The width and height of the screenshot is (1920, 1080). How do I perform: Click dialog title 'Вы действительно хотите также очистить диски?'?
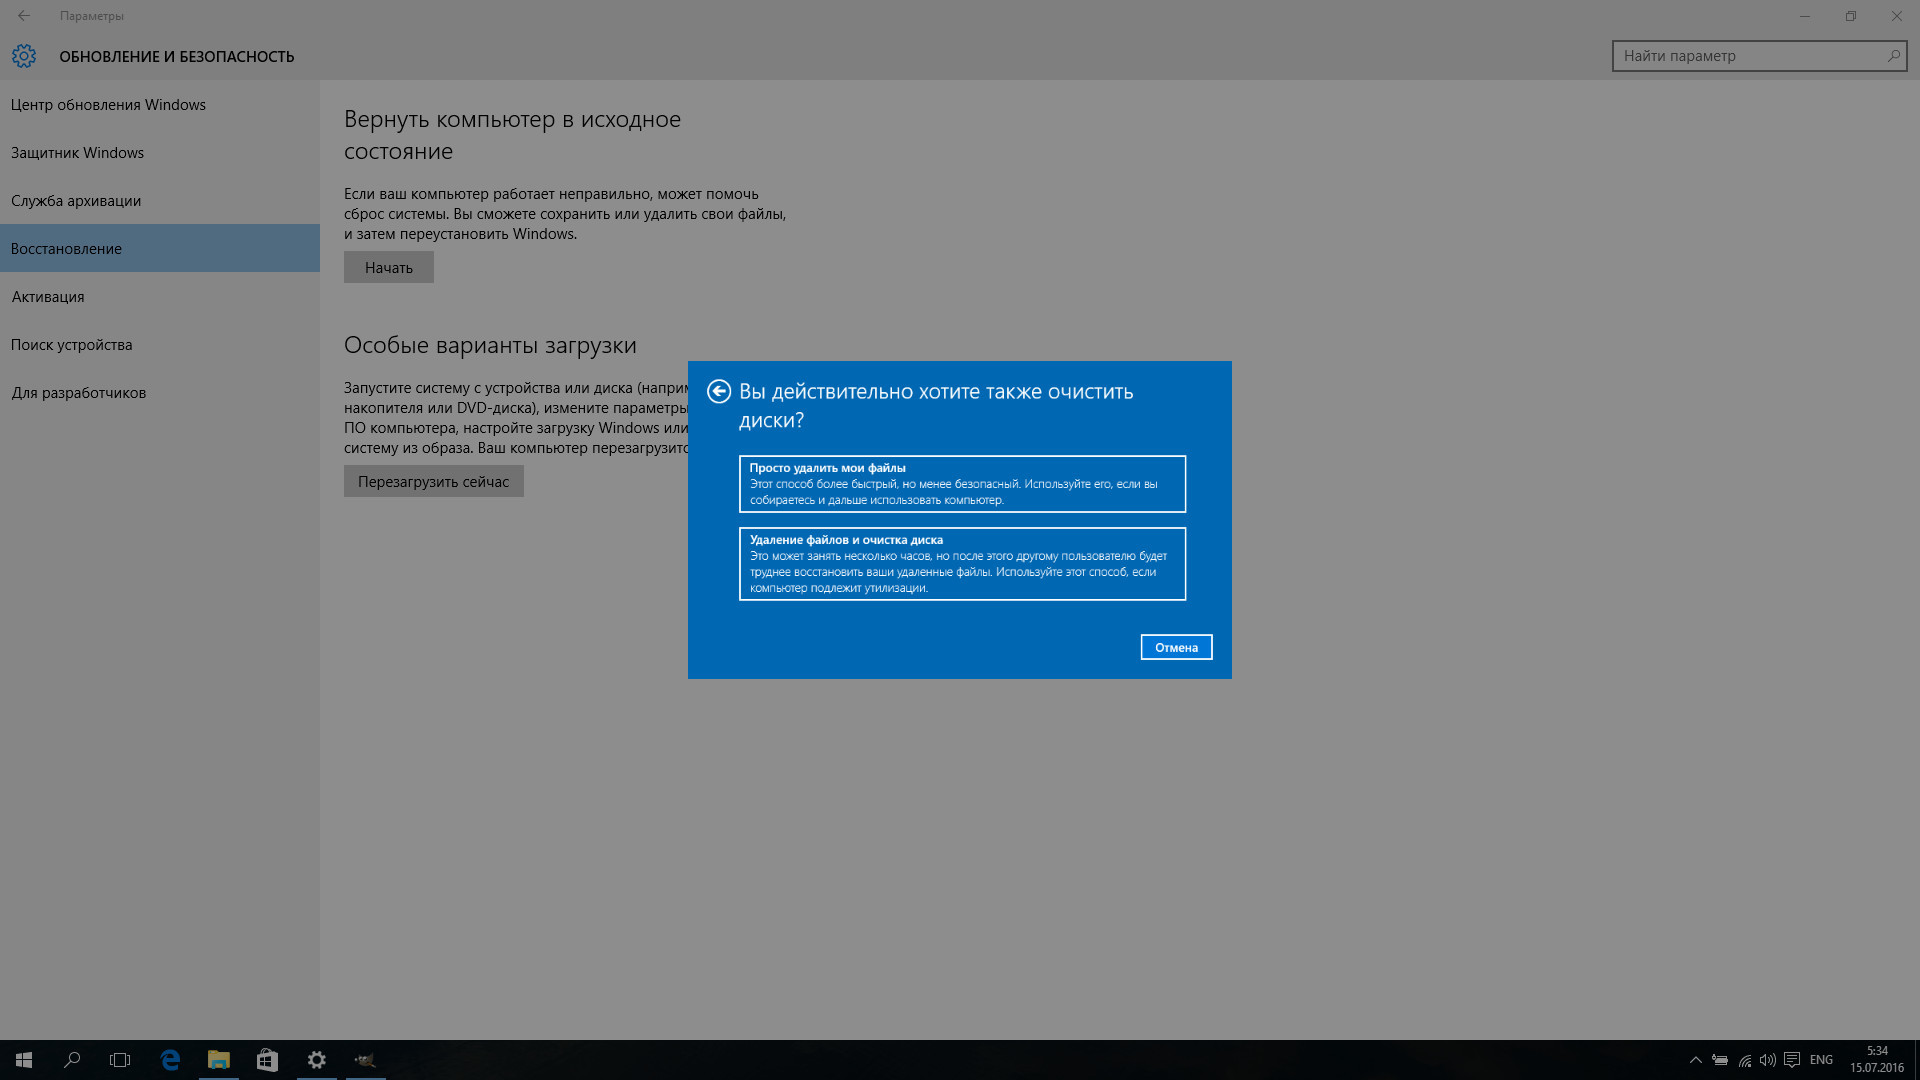point(936,405)
